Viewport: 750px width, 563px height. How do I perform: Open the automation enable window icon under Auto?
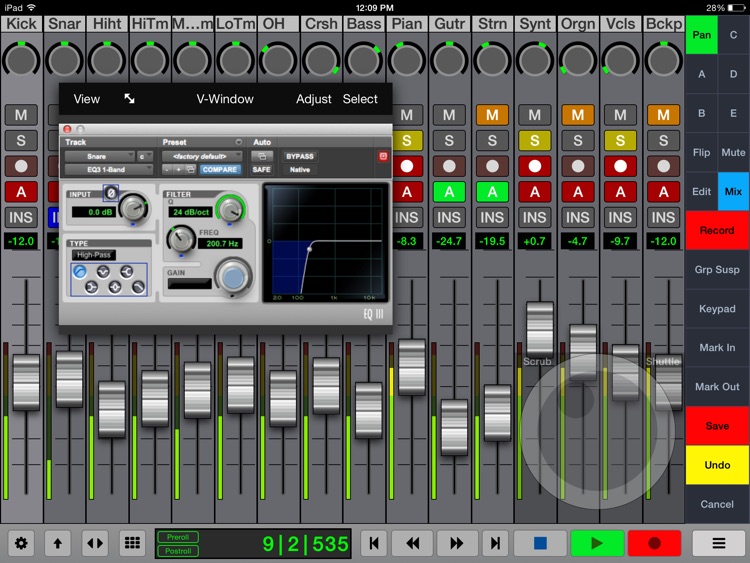pyautogui.click(x=262, y=156)
